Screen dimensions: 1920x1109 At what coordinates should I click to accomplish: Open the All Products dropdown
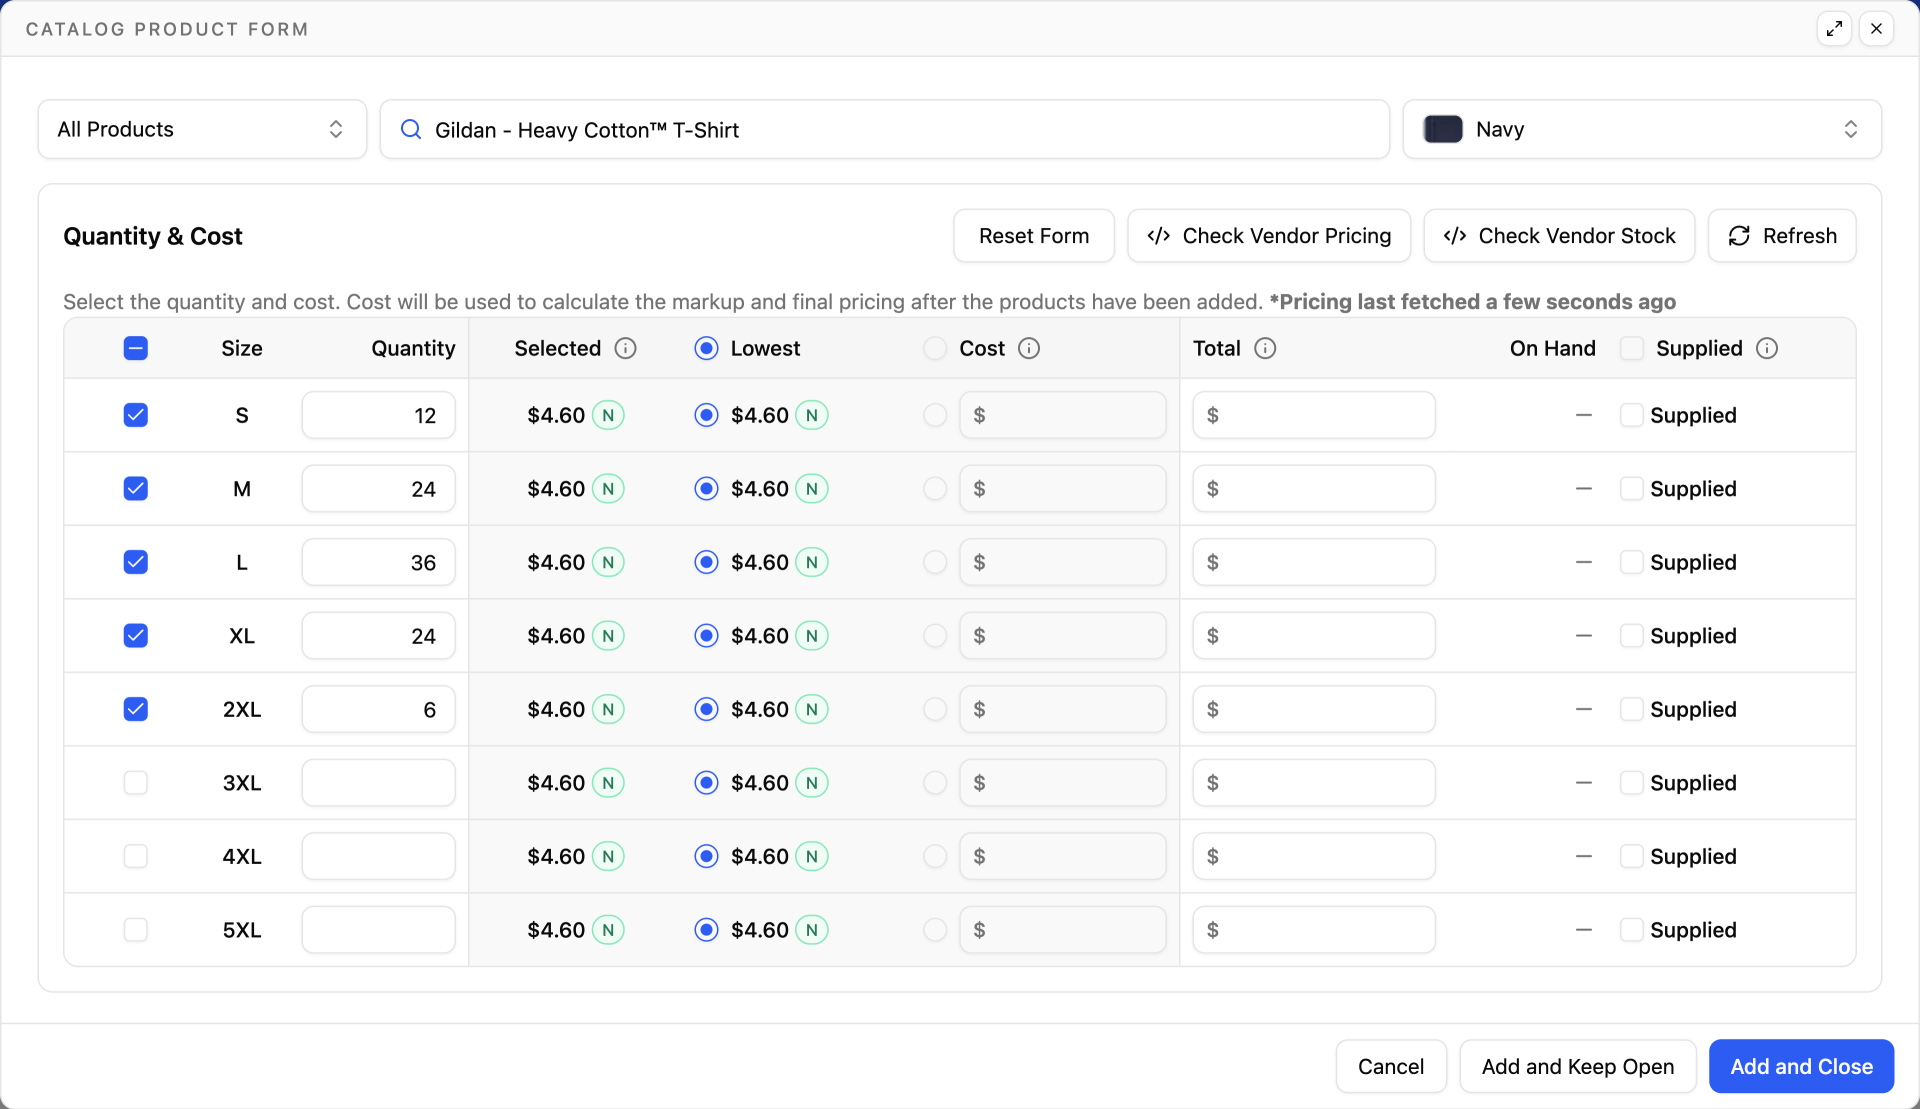(x=202, y=129)
